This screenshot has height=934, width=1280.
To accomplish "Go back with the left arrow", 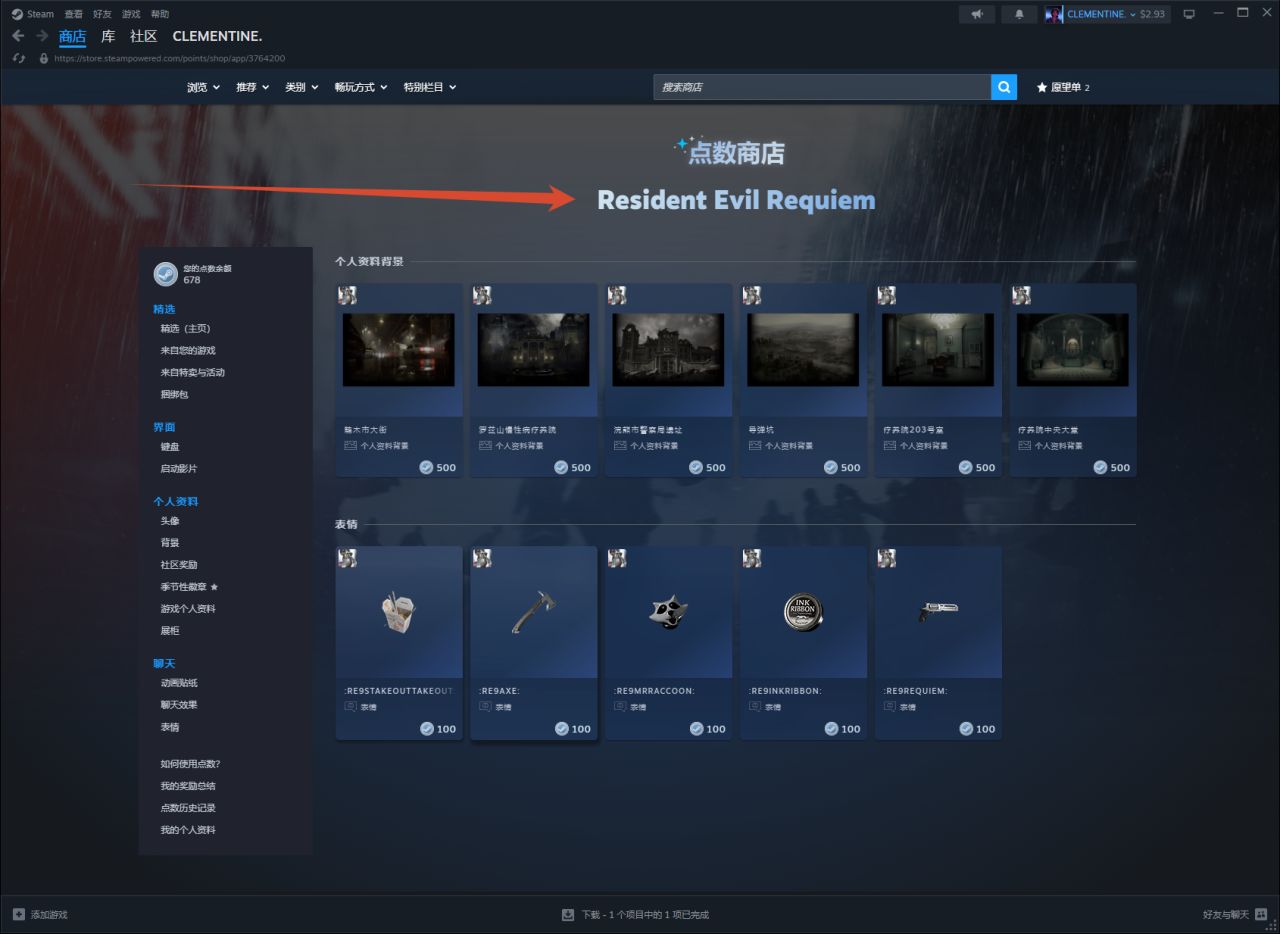I will [18, 36].
